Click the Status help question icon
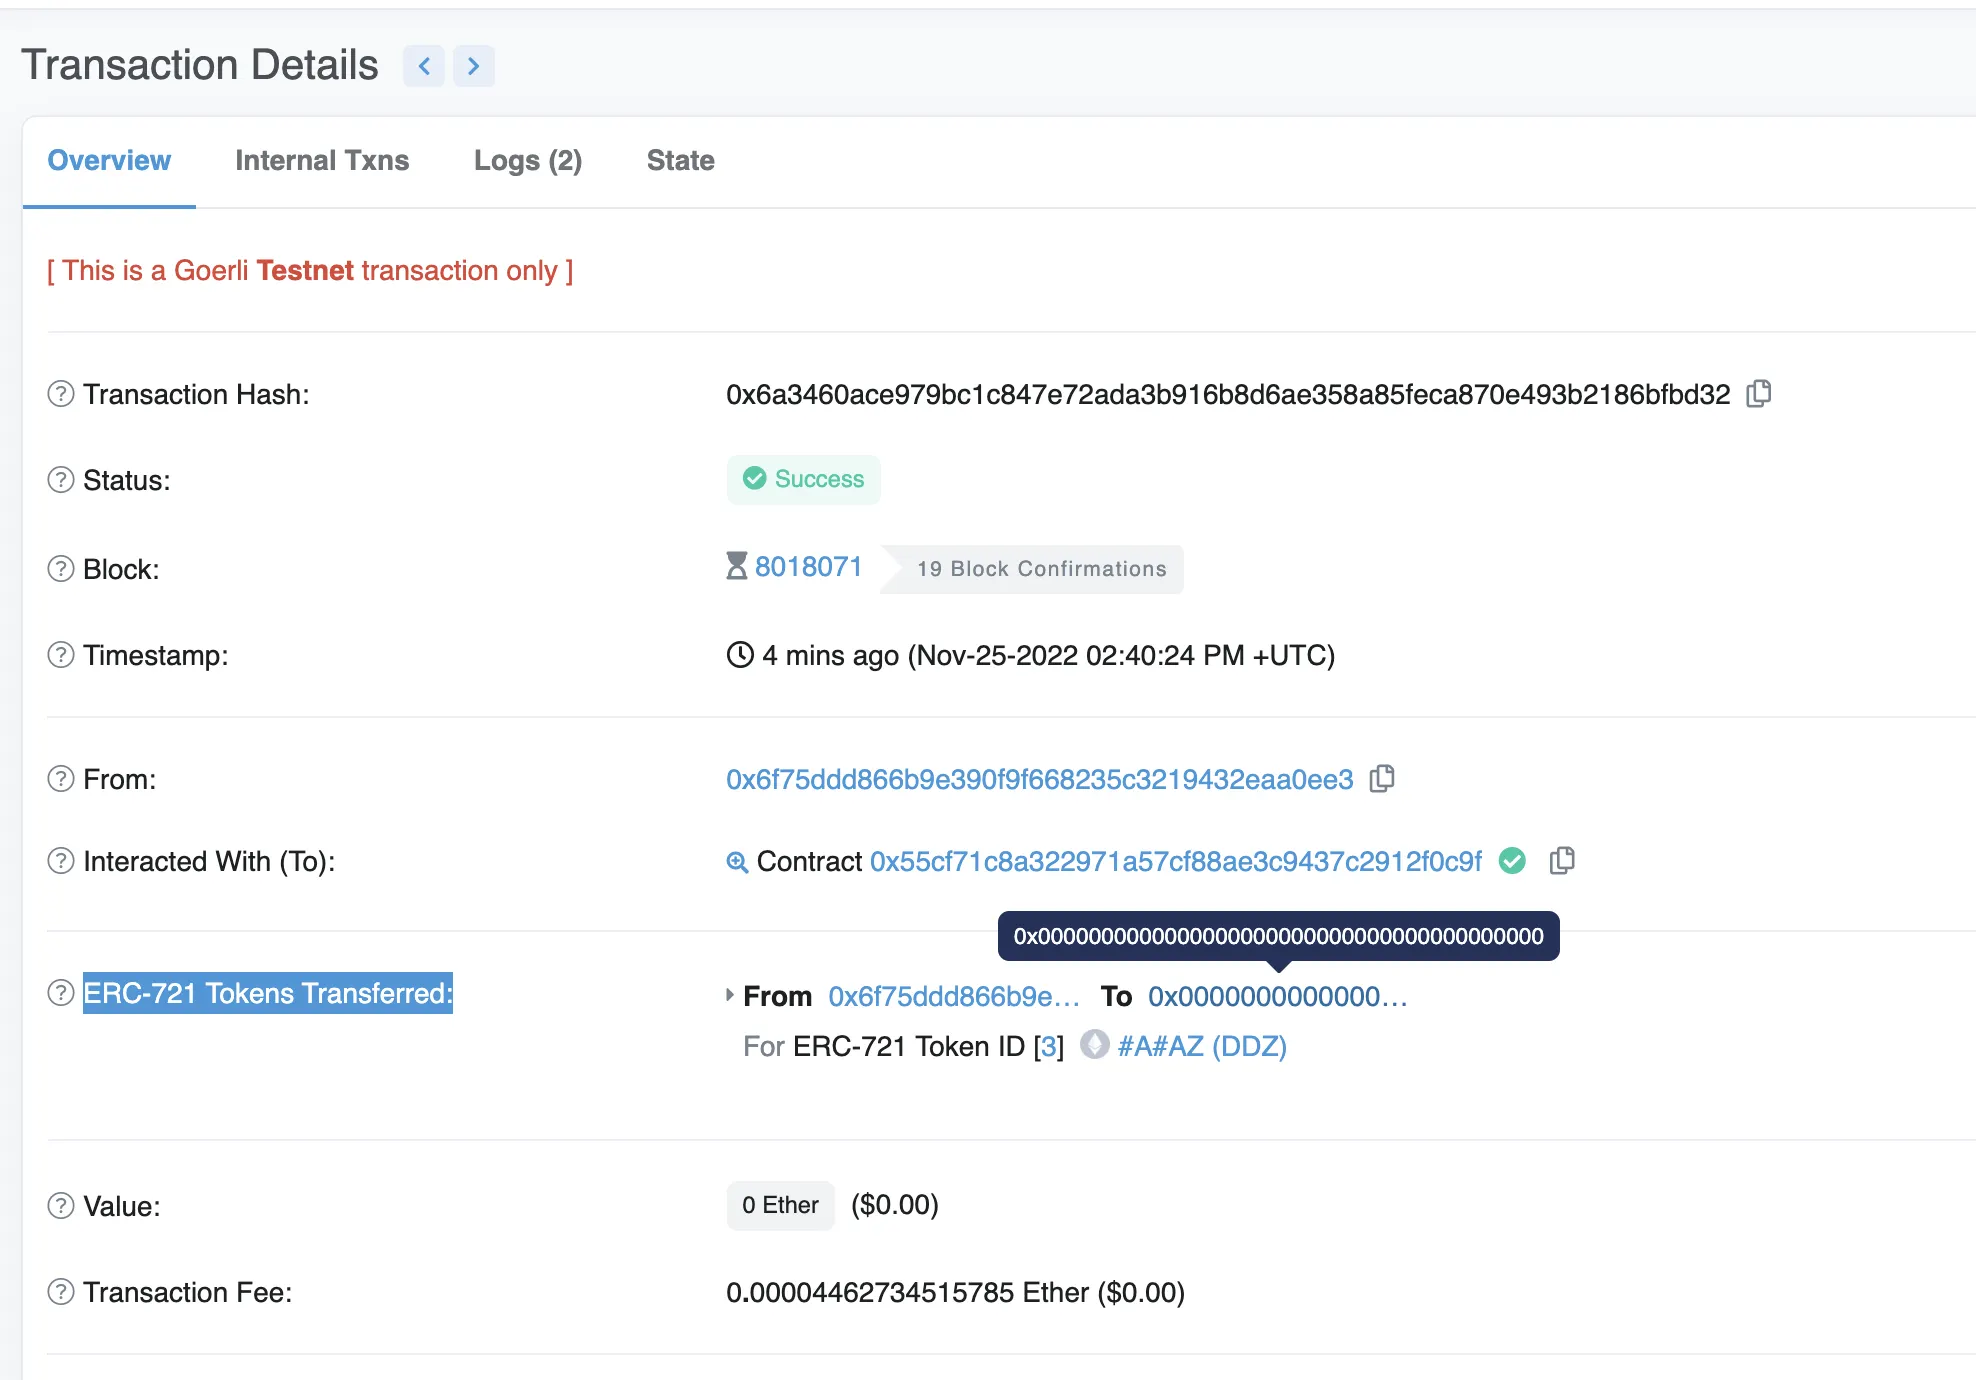The height and width of the screenshot is (1380, 1976). (x=61, y=480)
